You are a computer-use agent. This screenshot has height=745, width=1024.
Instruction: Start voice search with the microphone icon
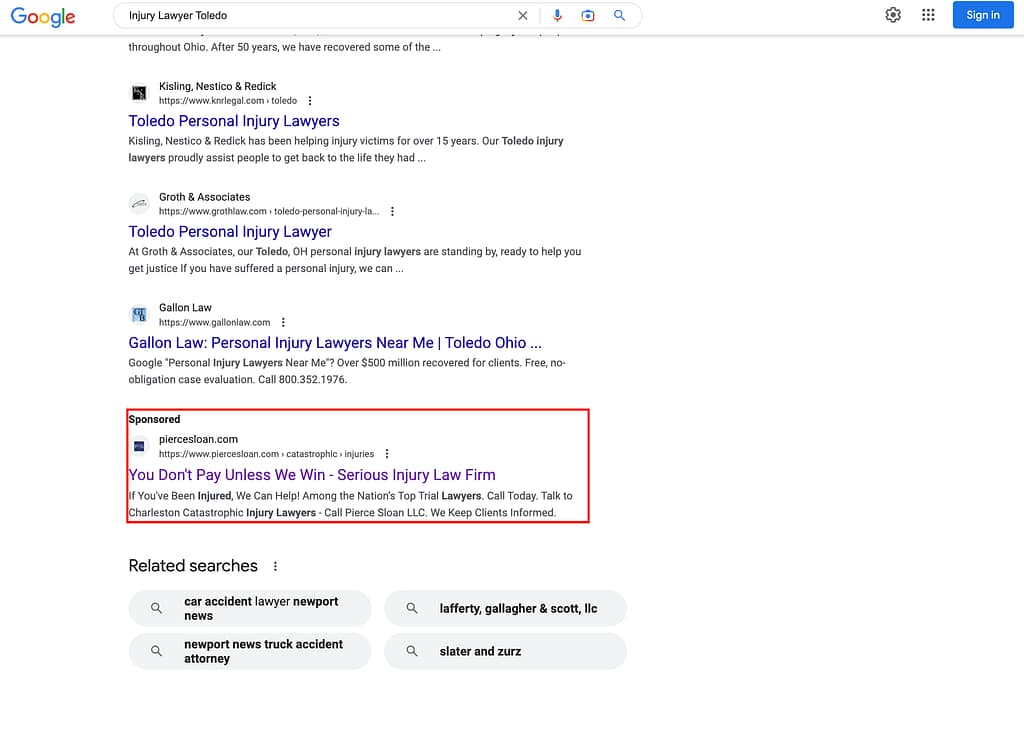557,16
